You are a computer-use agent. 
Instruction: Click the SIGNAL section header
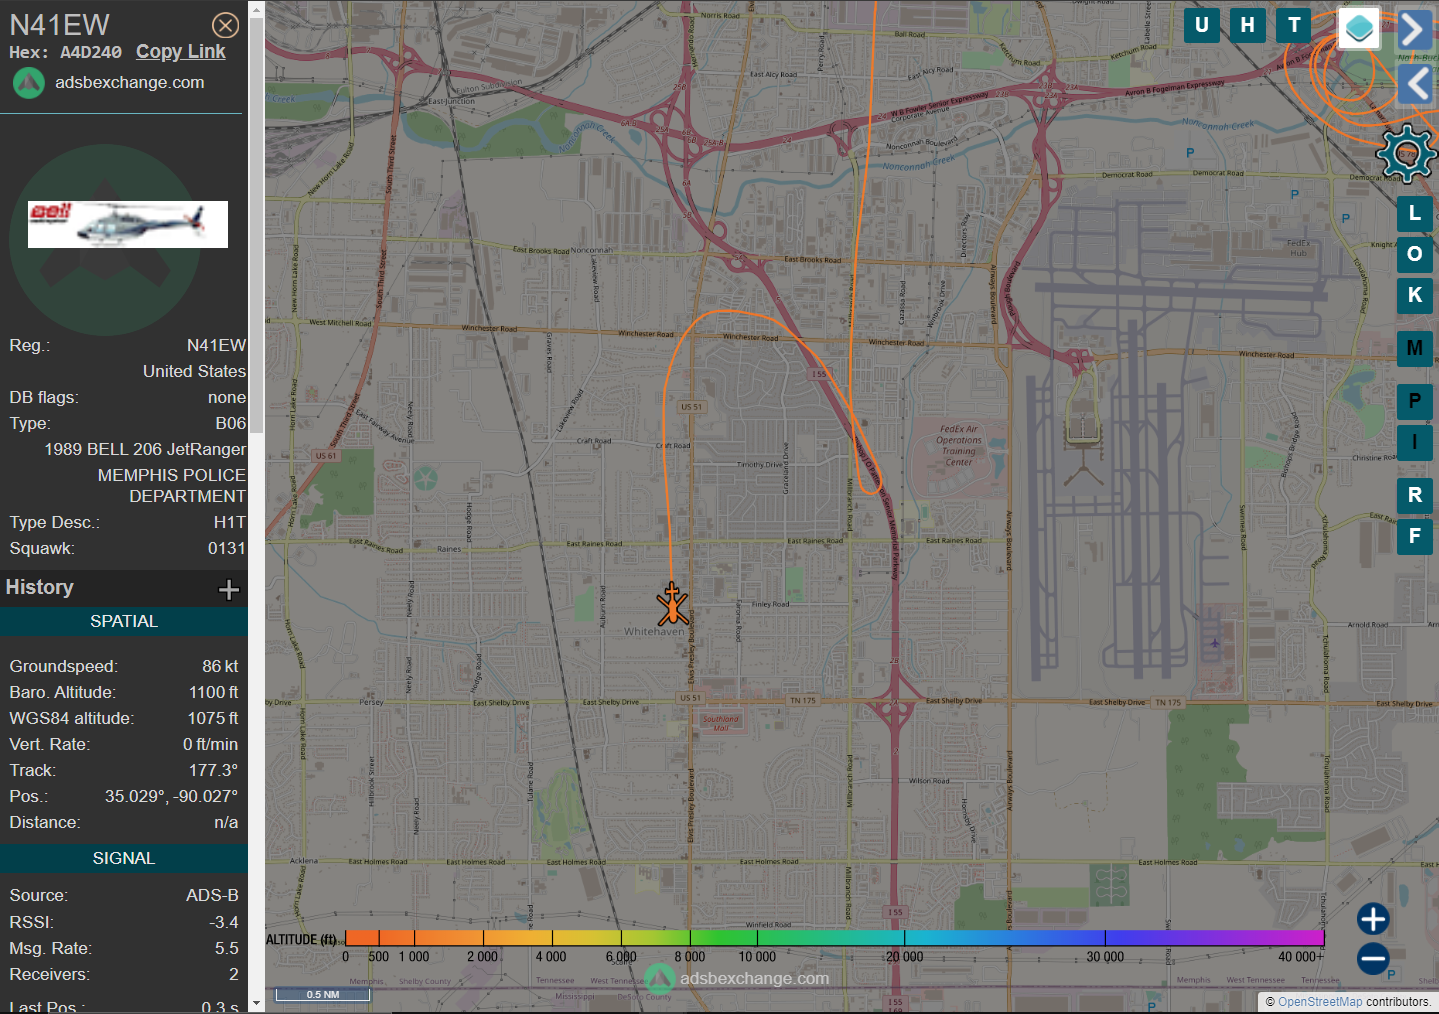[124, 858]
